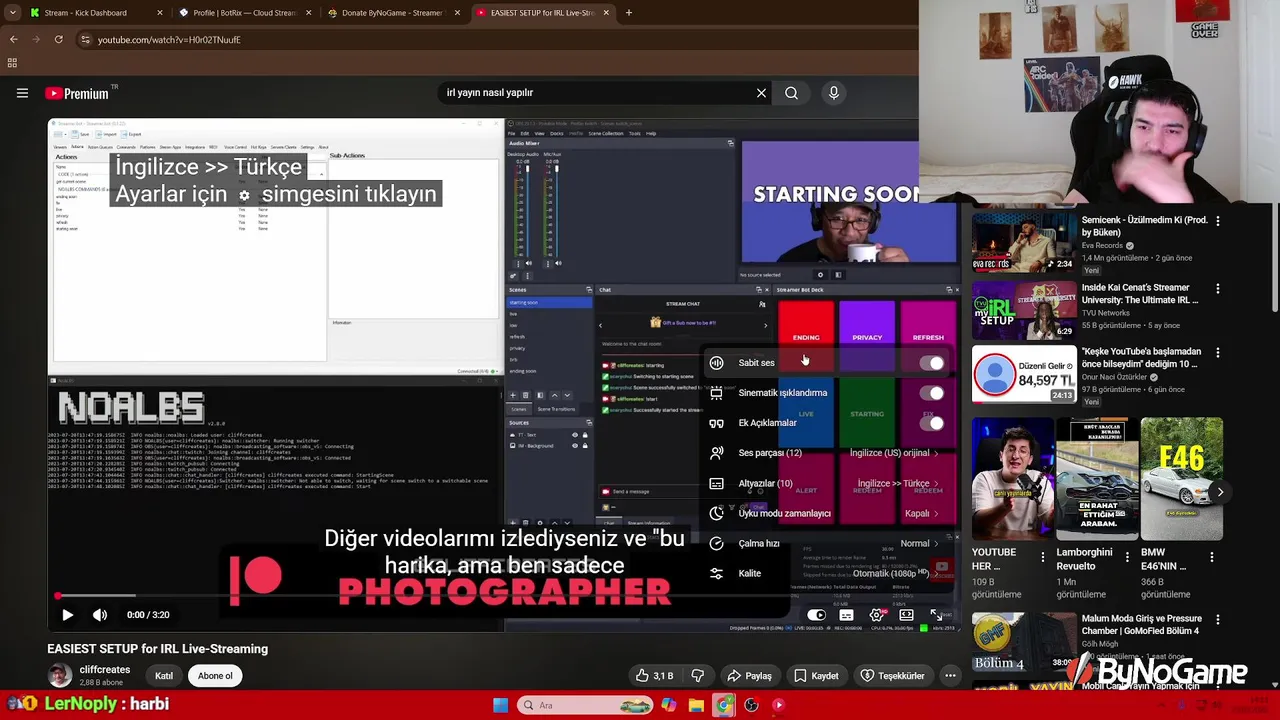The width and height of the screenshot is (1280, 720).
Task: Show next shorts with the shelf arrow
Action: point(1220,492)
